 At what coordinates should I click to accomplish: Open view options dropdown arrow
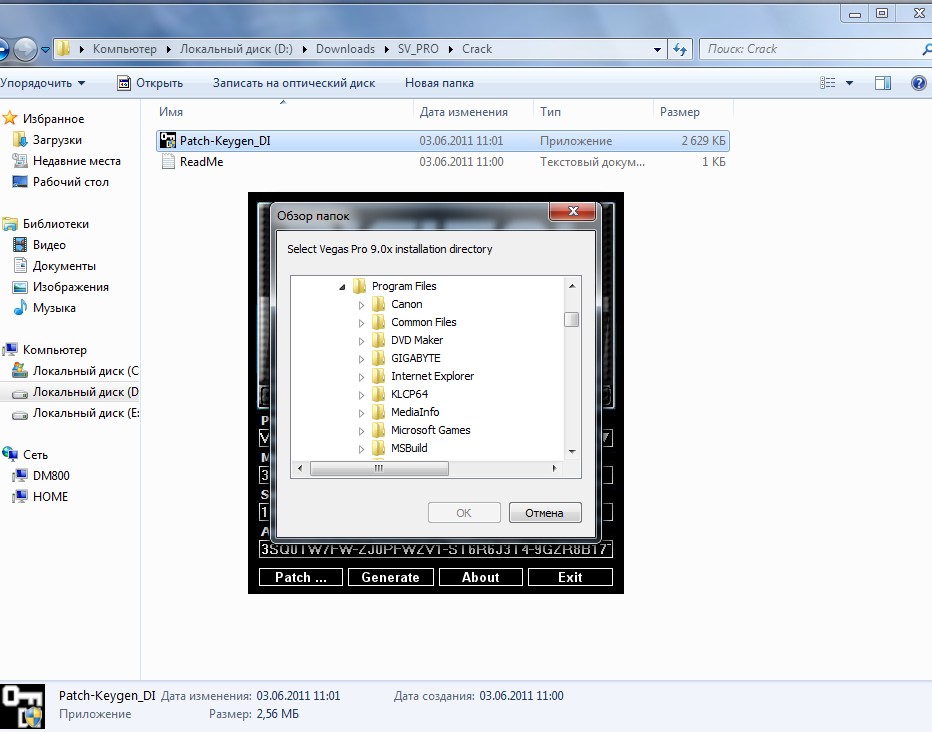(849, 83)
